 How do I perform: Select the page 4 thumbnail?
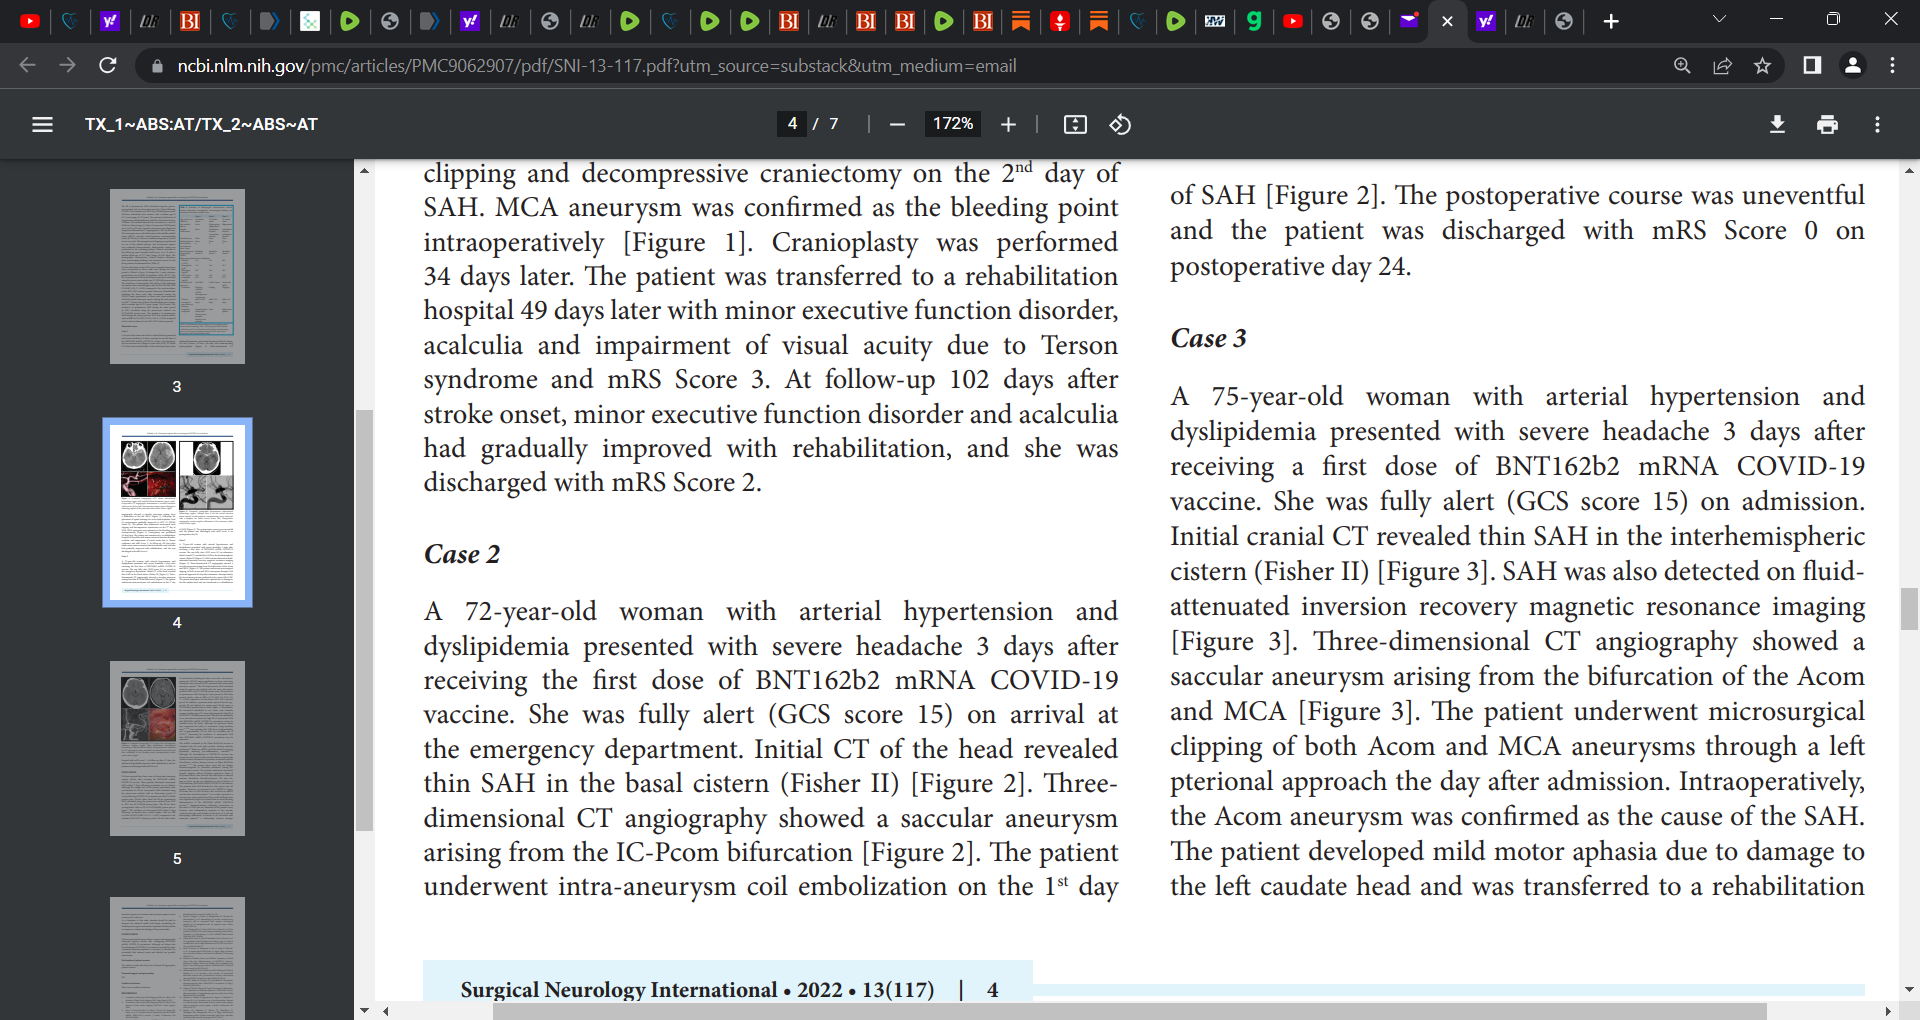pyautogui.click(x=177, y=512)
